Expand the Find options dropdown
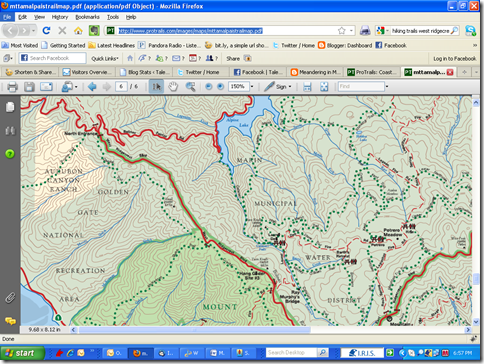Viewport: 484px width, 364px height. [x=387, y=87]
